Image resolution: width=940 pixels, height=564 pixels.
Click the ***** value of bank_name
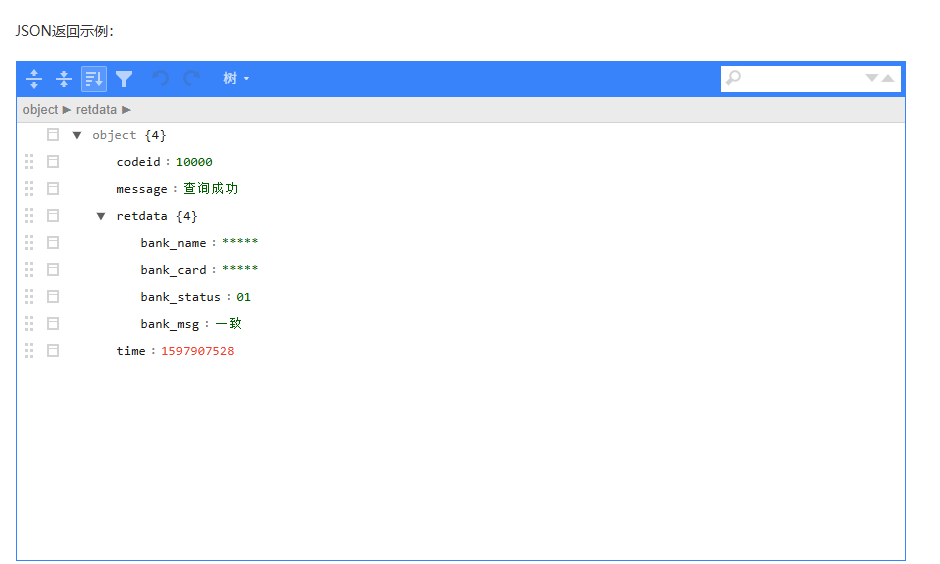click(240, 242)
